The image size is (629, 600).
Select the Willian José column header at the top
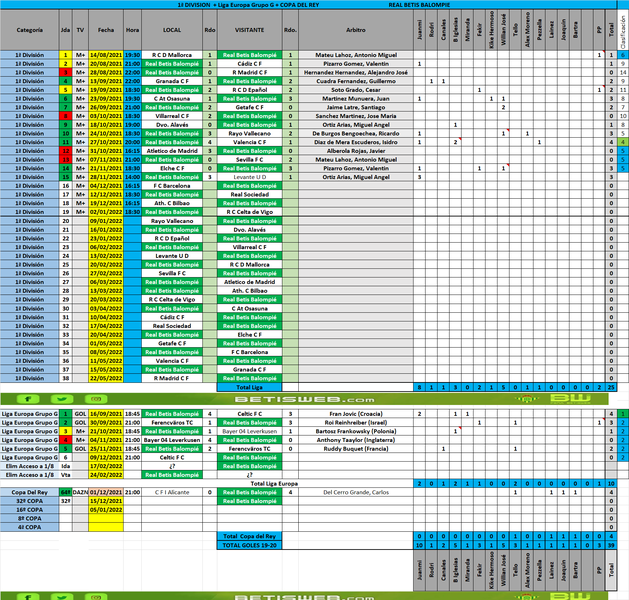pyautogui.click(x=503, y=30)
